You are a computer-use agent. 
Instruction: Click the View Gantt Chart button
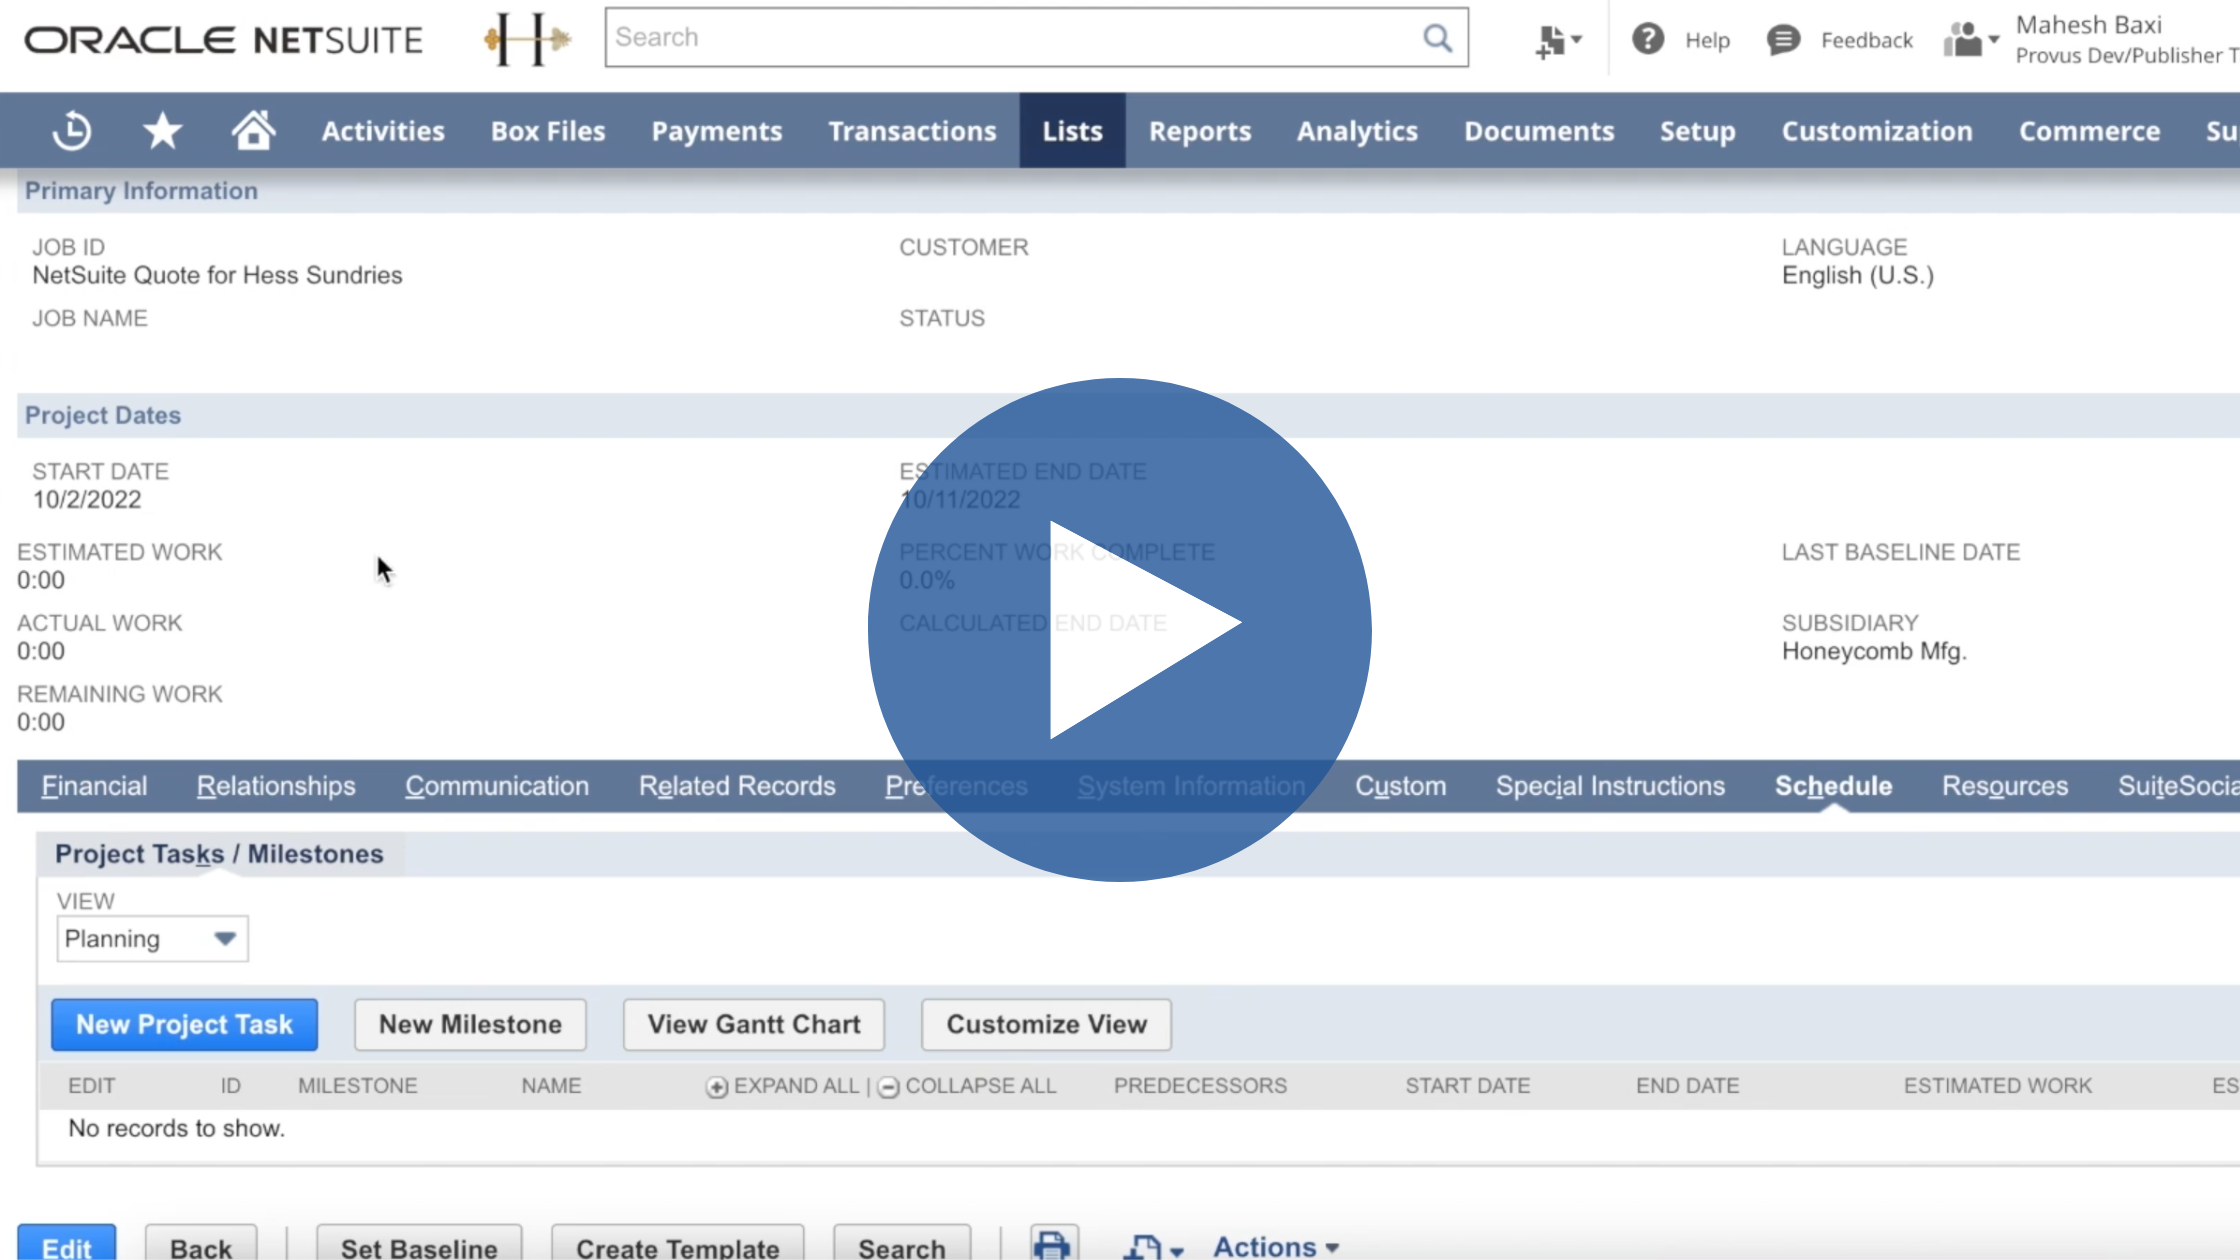point(754,1025)
